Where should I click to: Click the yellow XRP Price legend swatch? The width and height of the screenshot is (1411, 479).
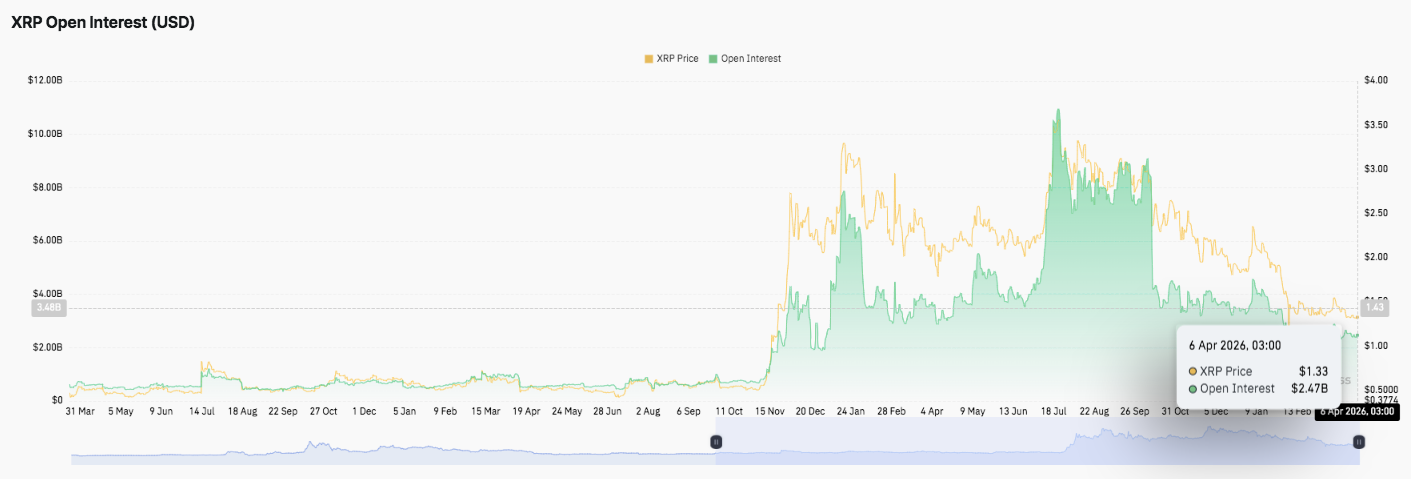(x=649, y=59)
